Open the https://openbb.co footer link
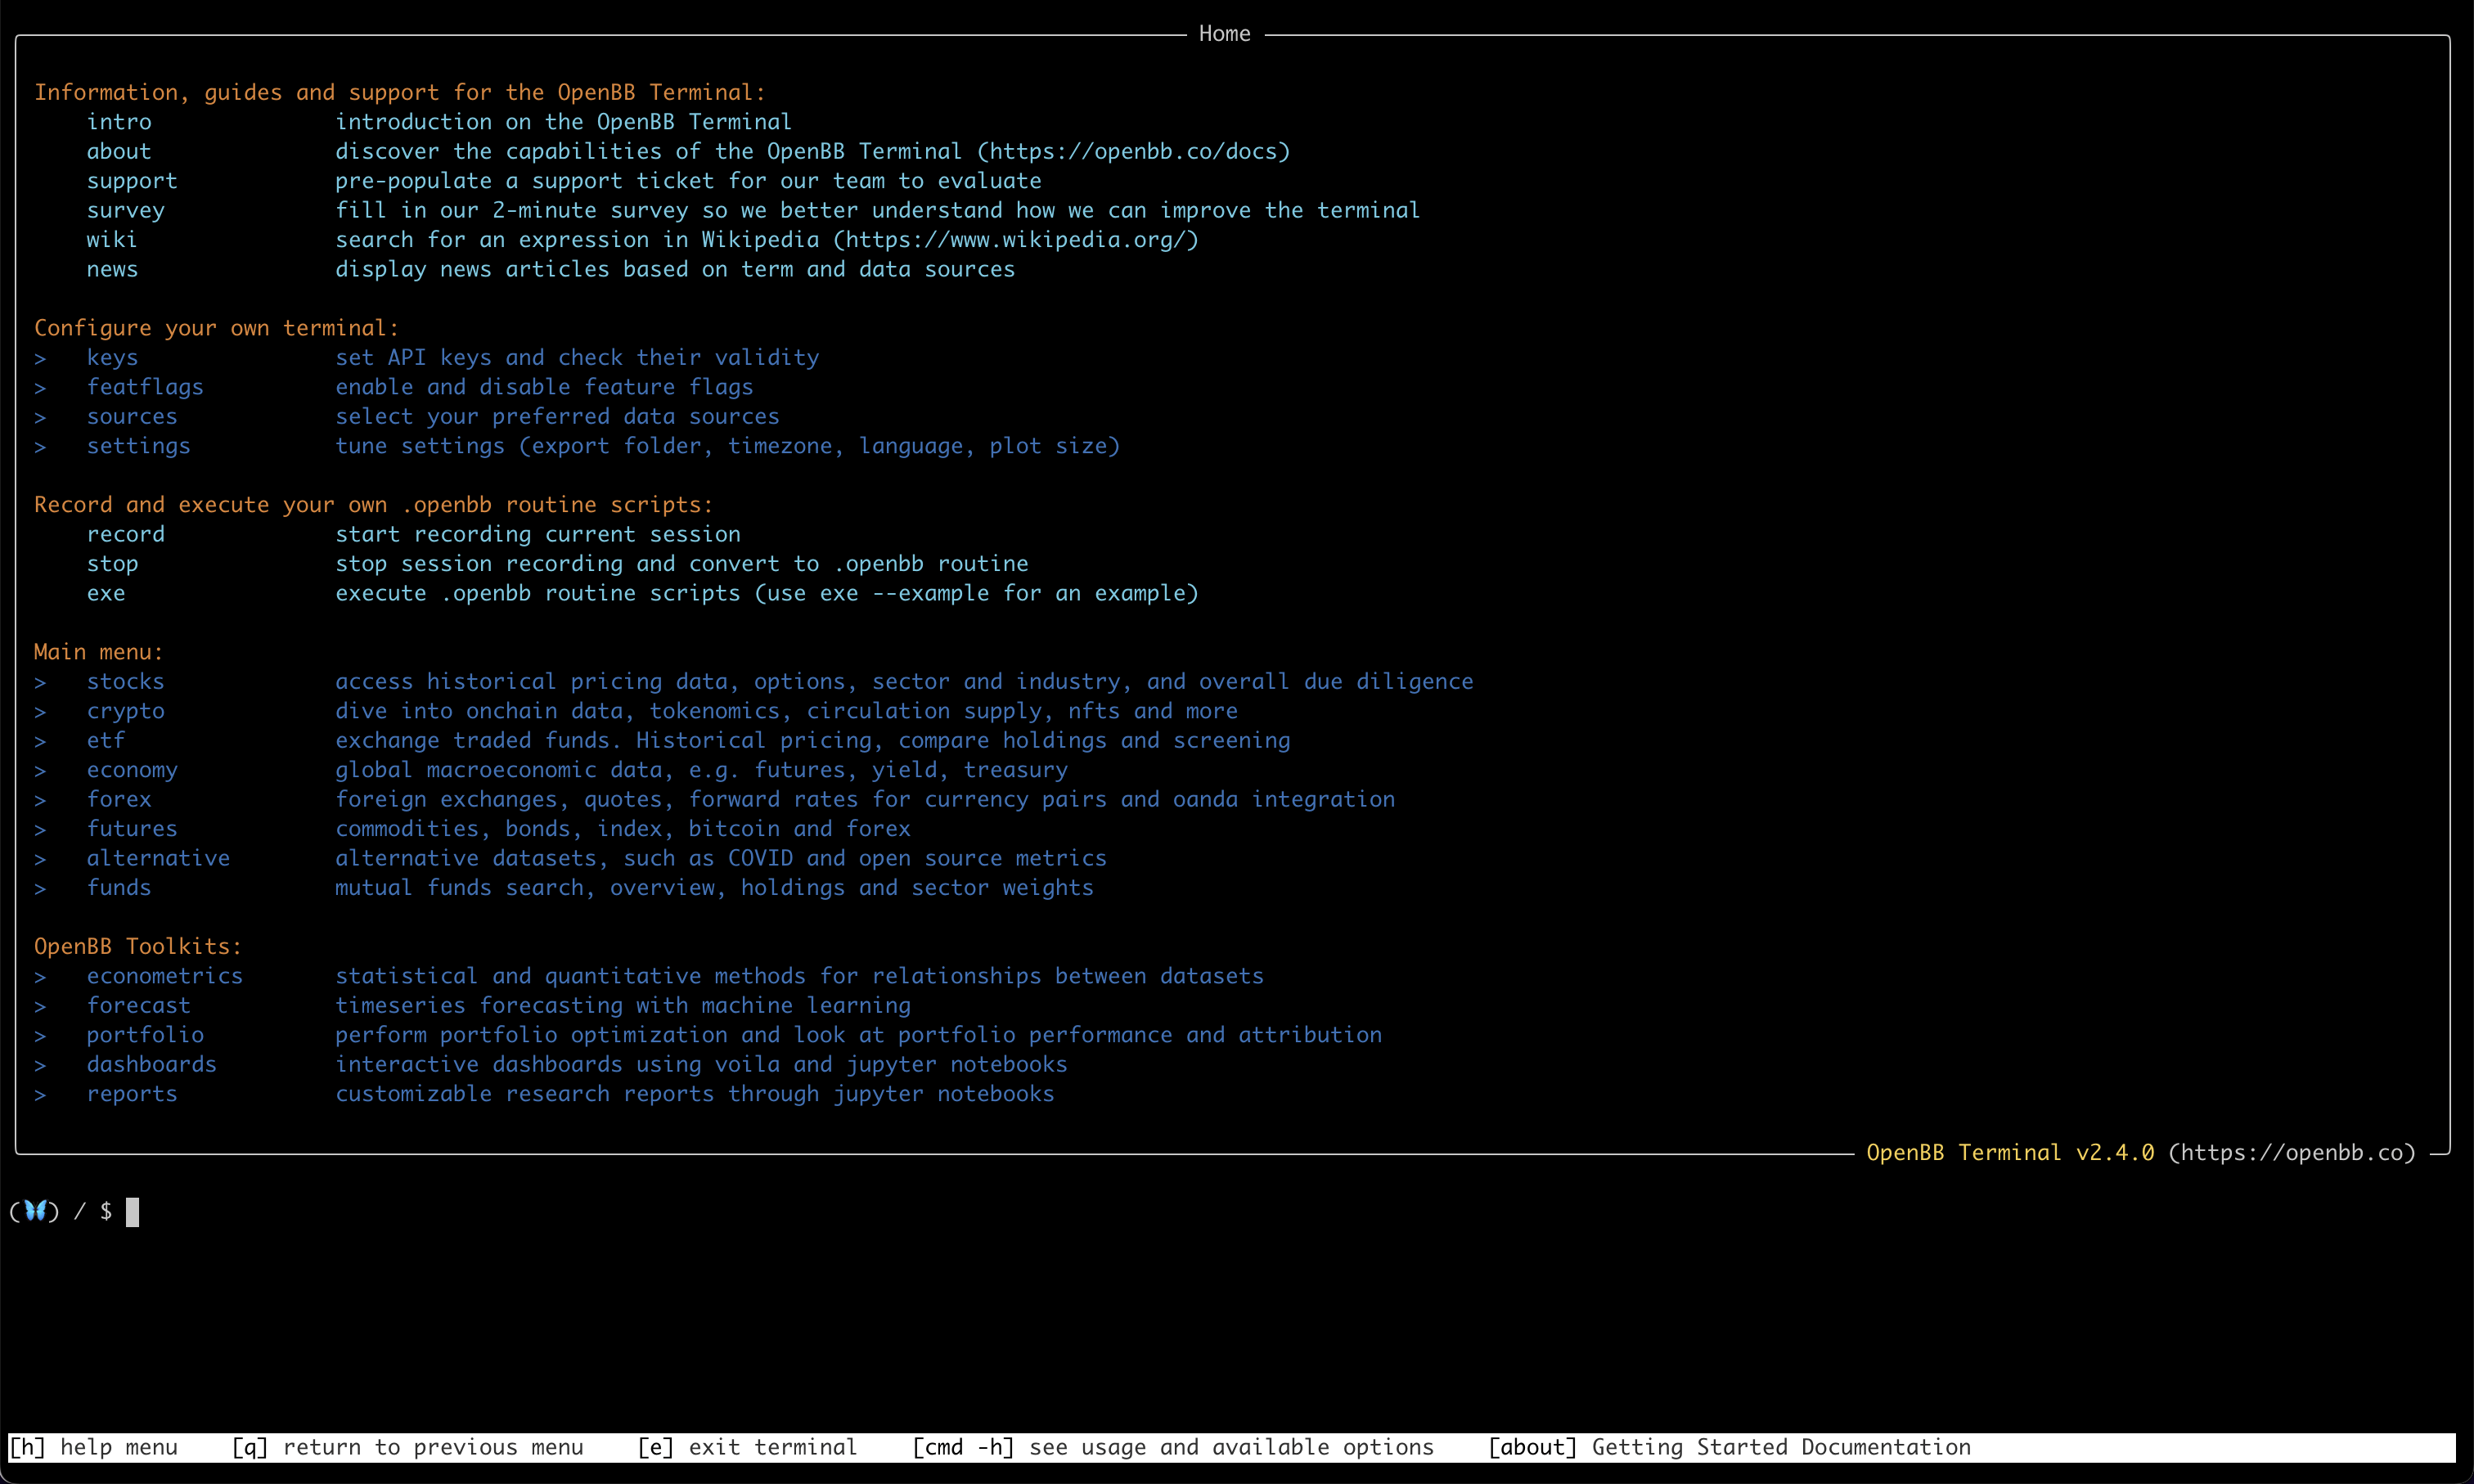 pos(2292,1153)
